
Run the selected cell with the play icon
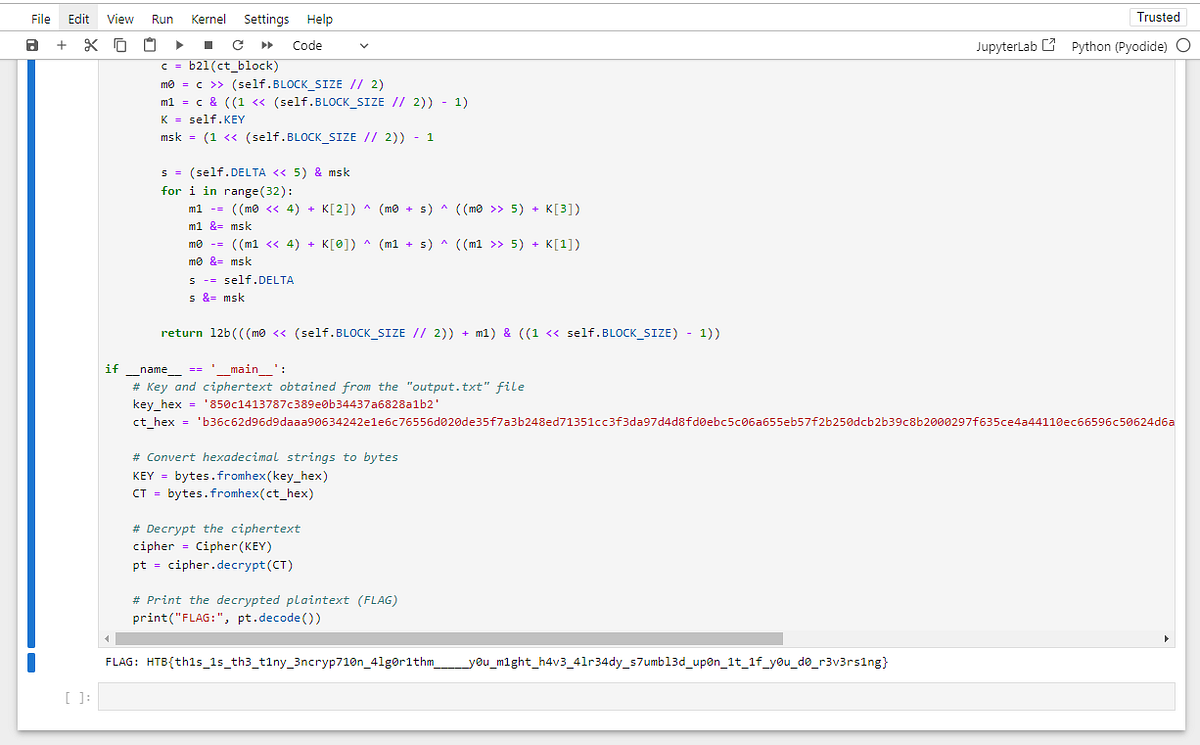179,45
